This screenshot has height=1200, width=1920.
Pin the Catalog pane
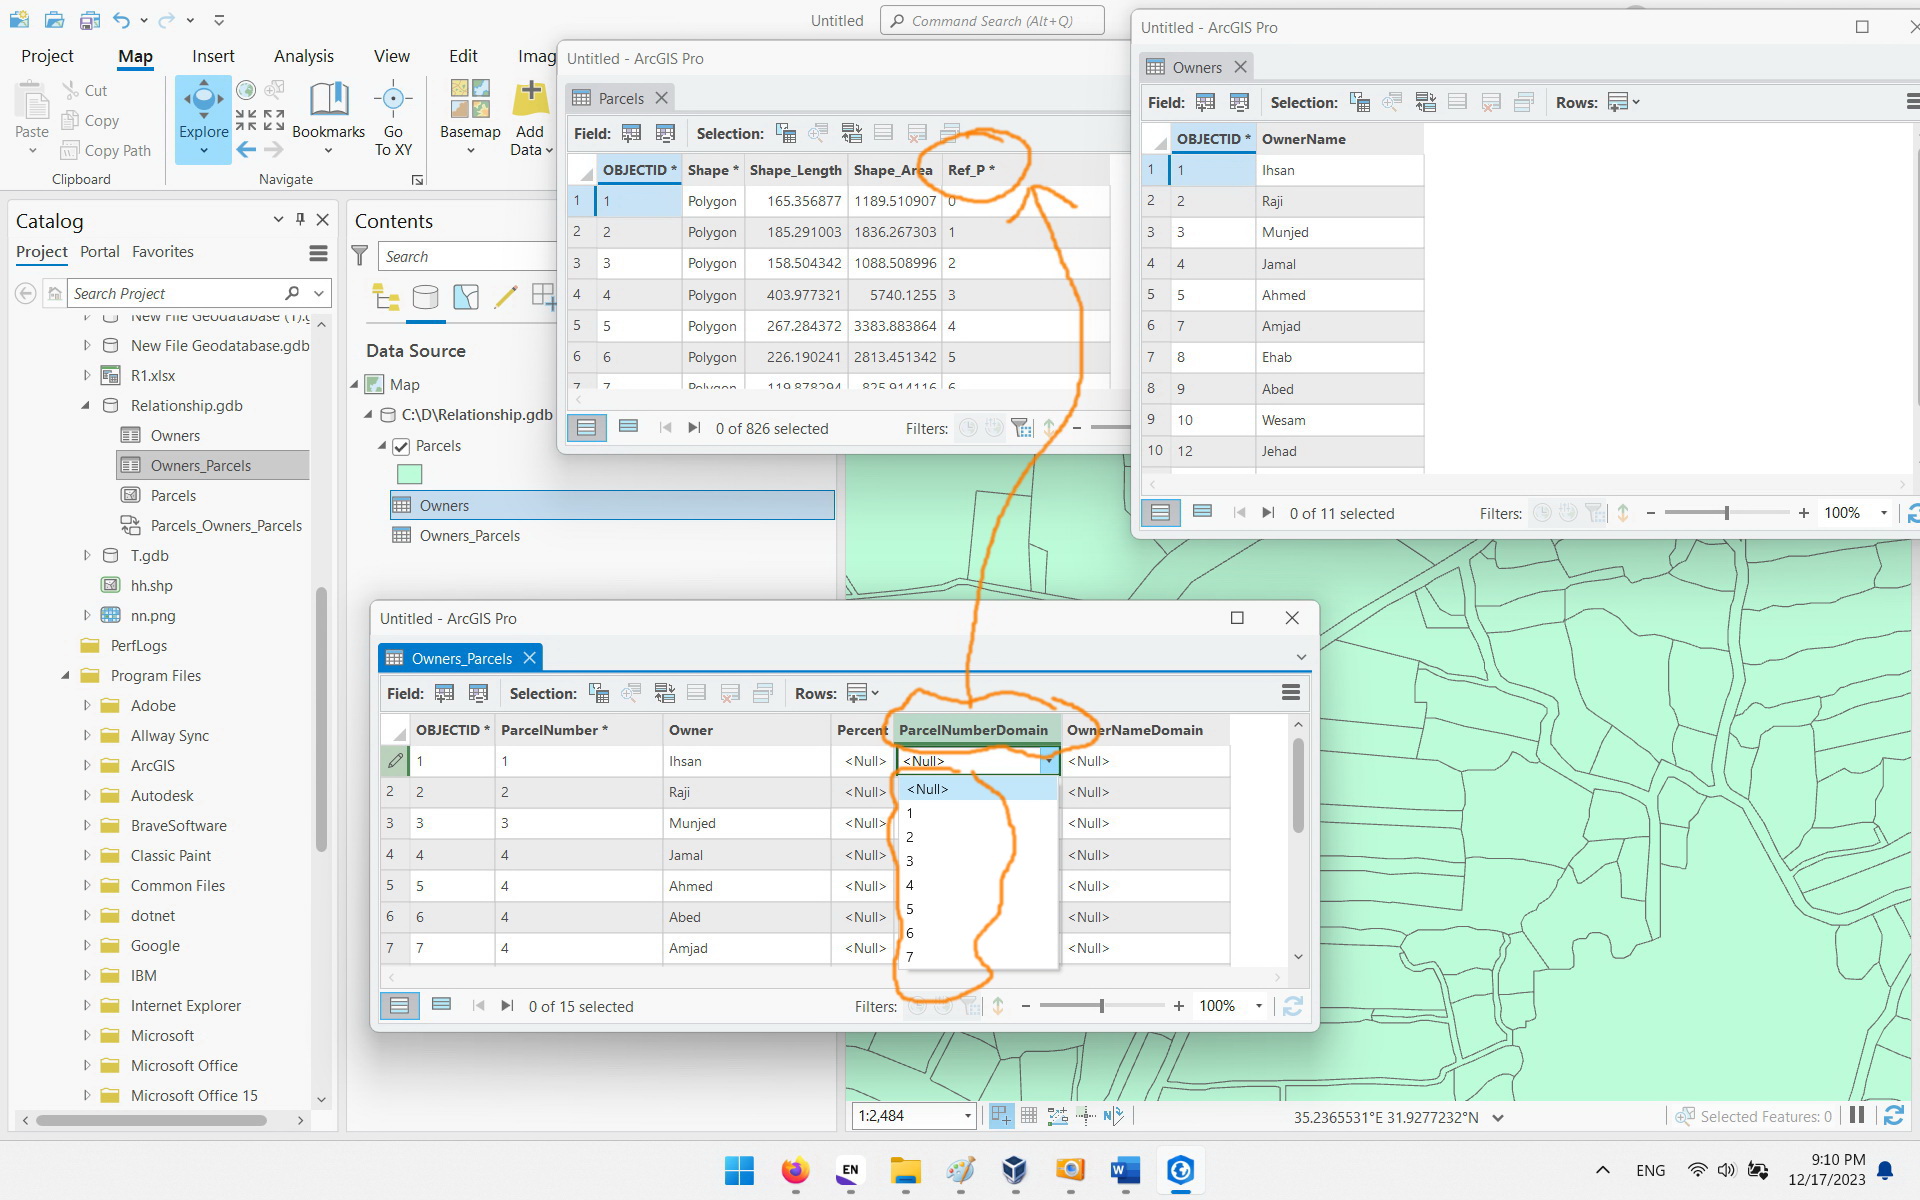click(300, 220)
